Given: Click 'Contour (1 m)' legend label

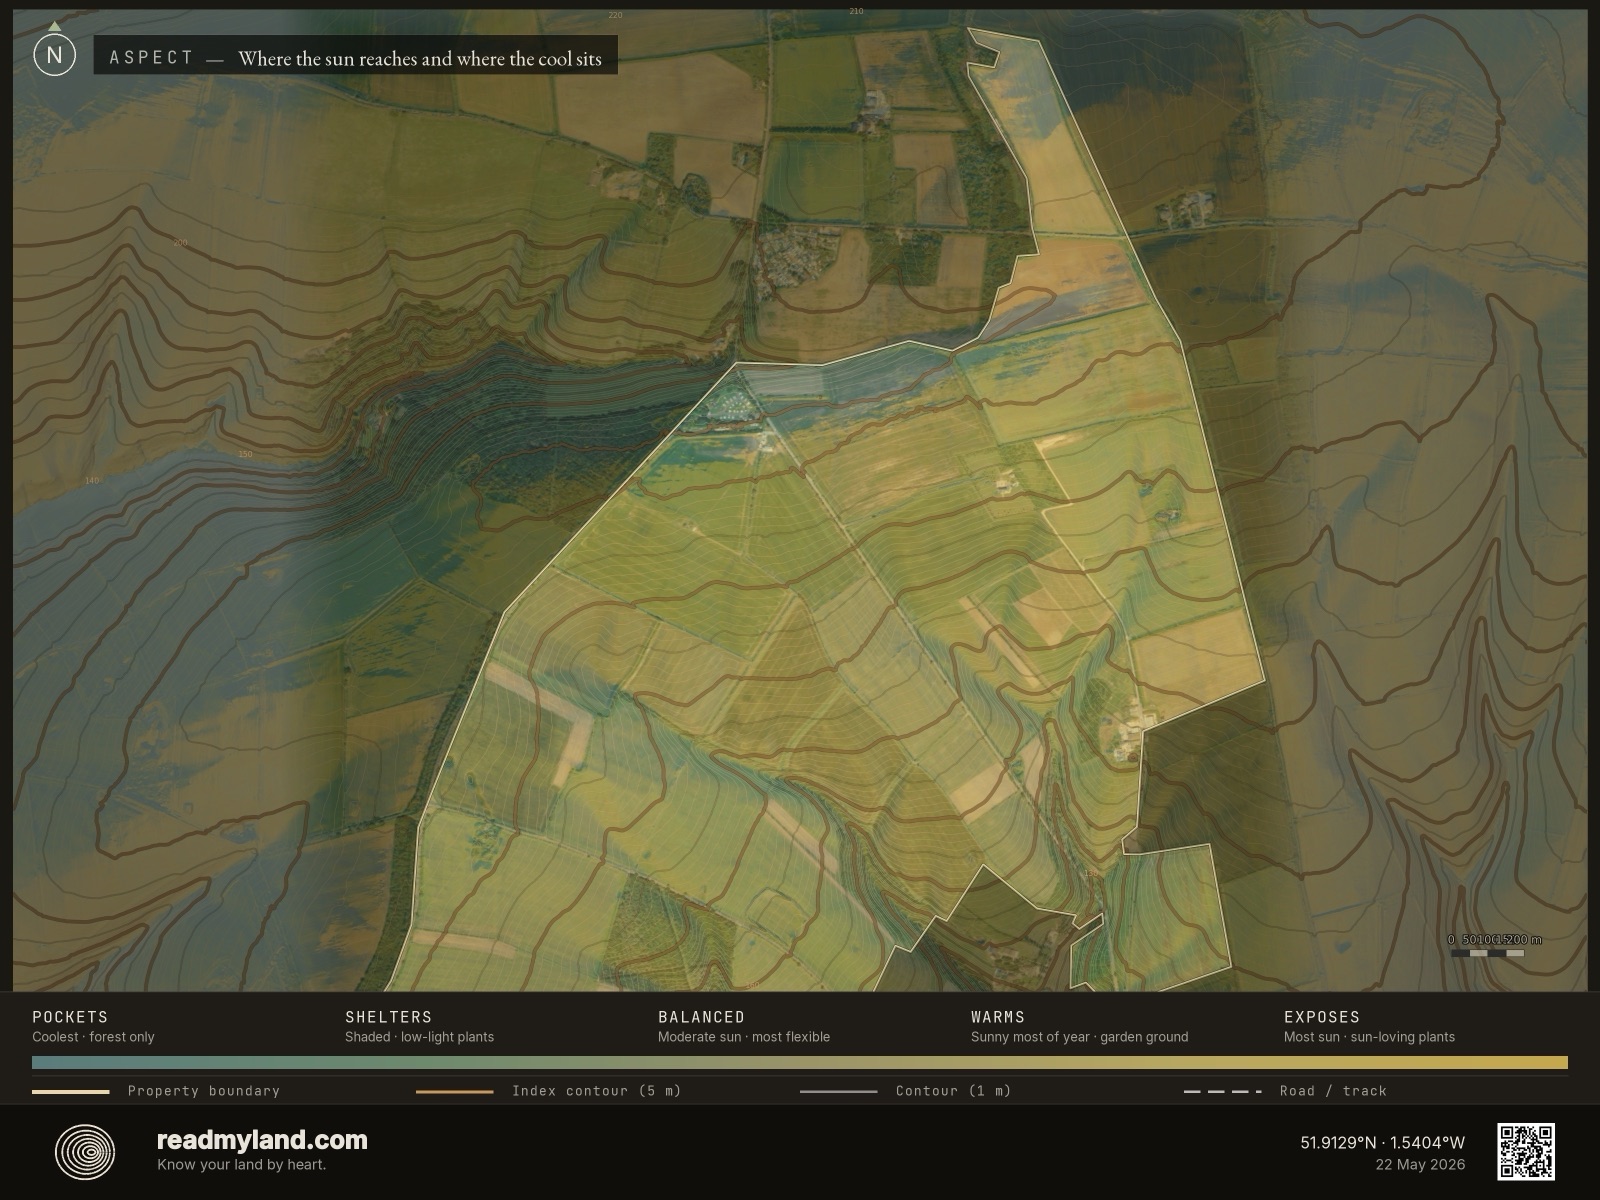Looking at the screenshot, I should pos(953,1091).
